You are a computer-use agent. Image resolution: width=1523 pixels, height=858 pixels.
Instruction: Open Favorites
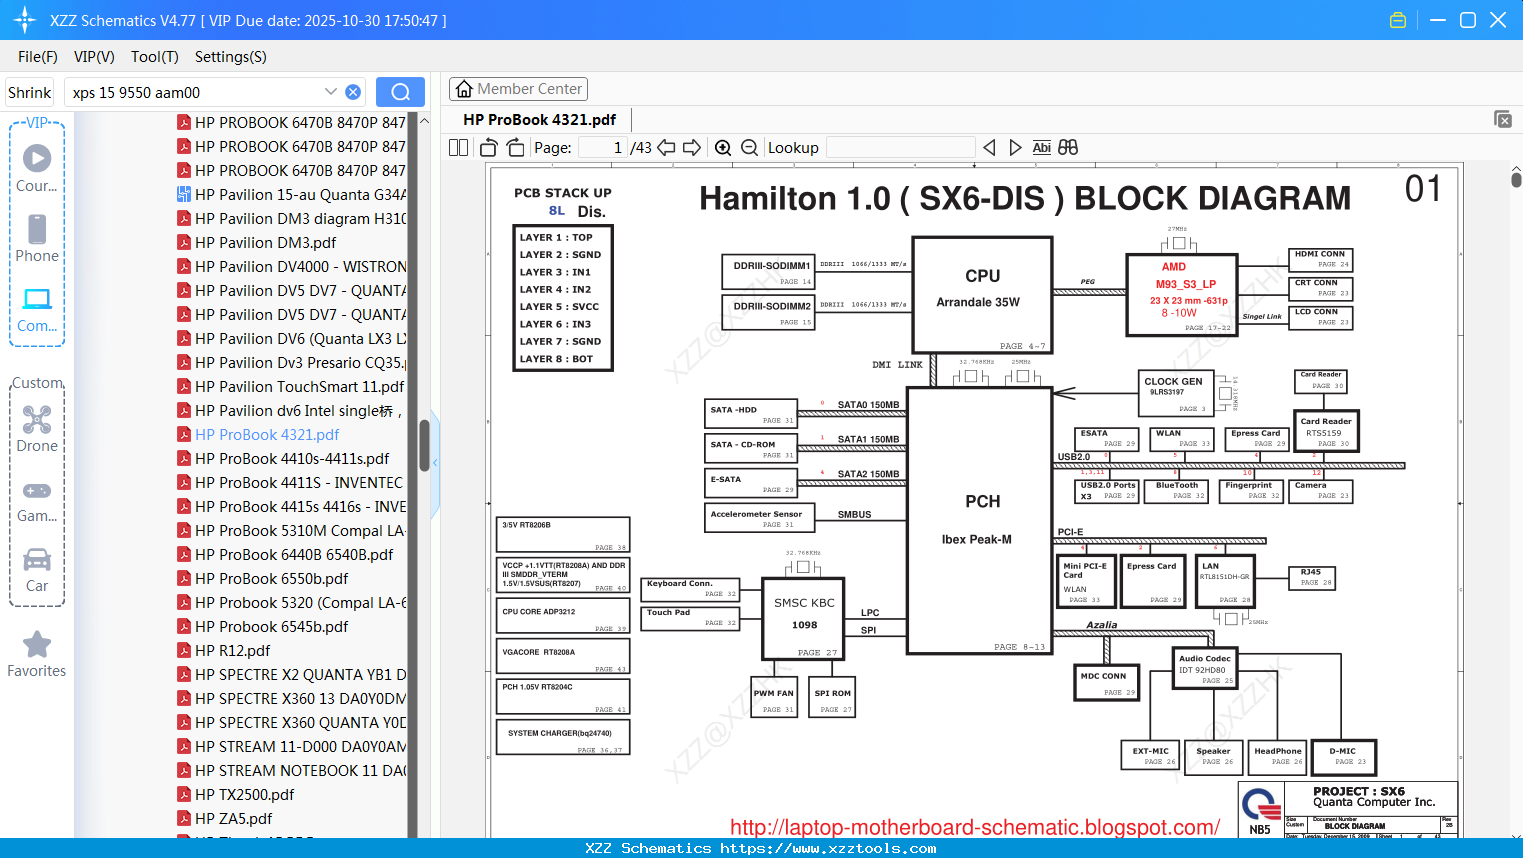point(37,655)
